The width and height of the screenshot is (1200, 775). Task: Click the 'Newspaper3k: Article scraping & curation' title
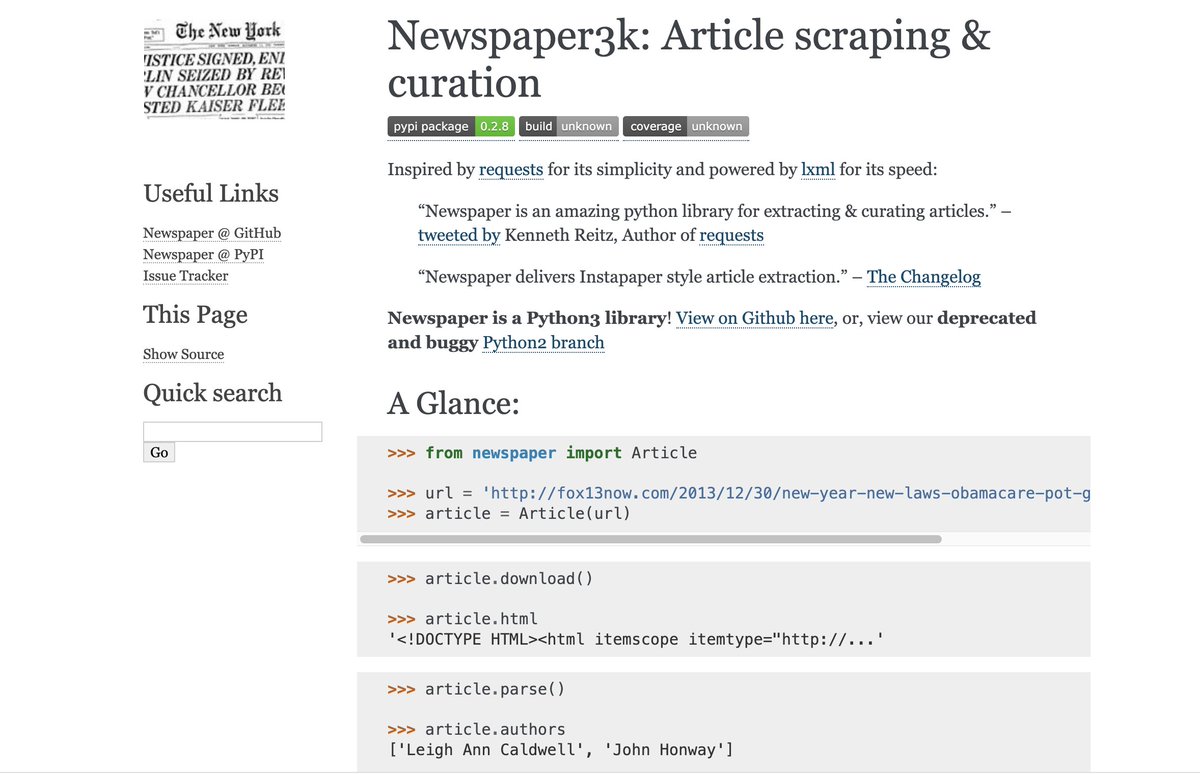point(689,59)
